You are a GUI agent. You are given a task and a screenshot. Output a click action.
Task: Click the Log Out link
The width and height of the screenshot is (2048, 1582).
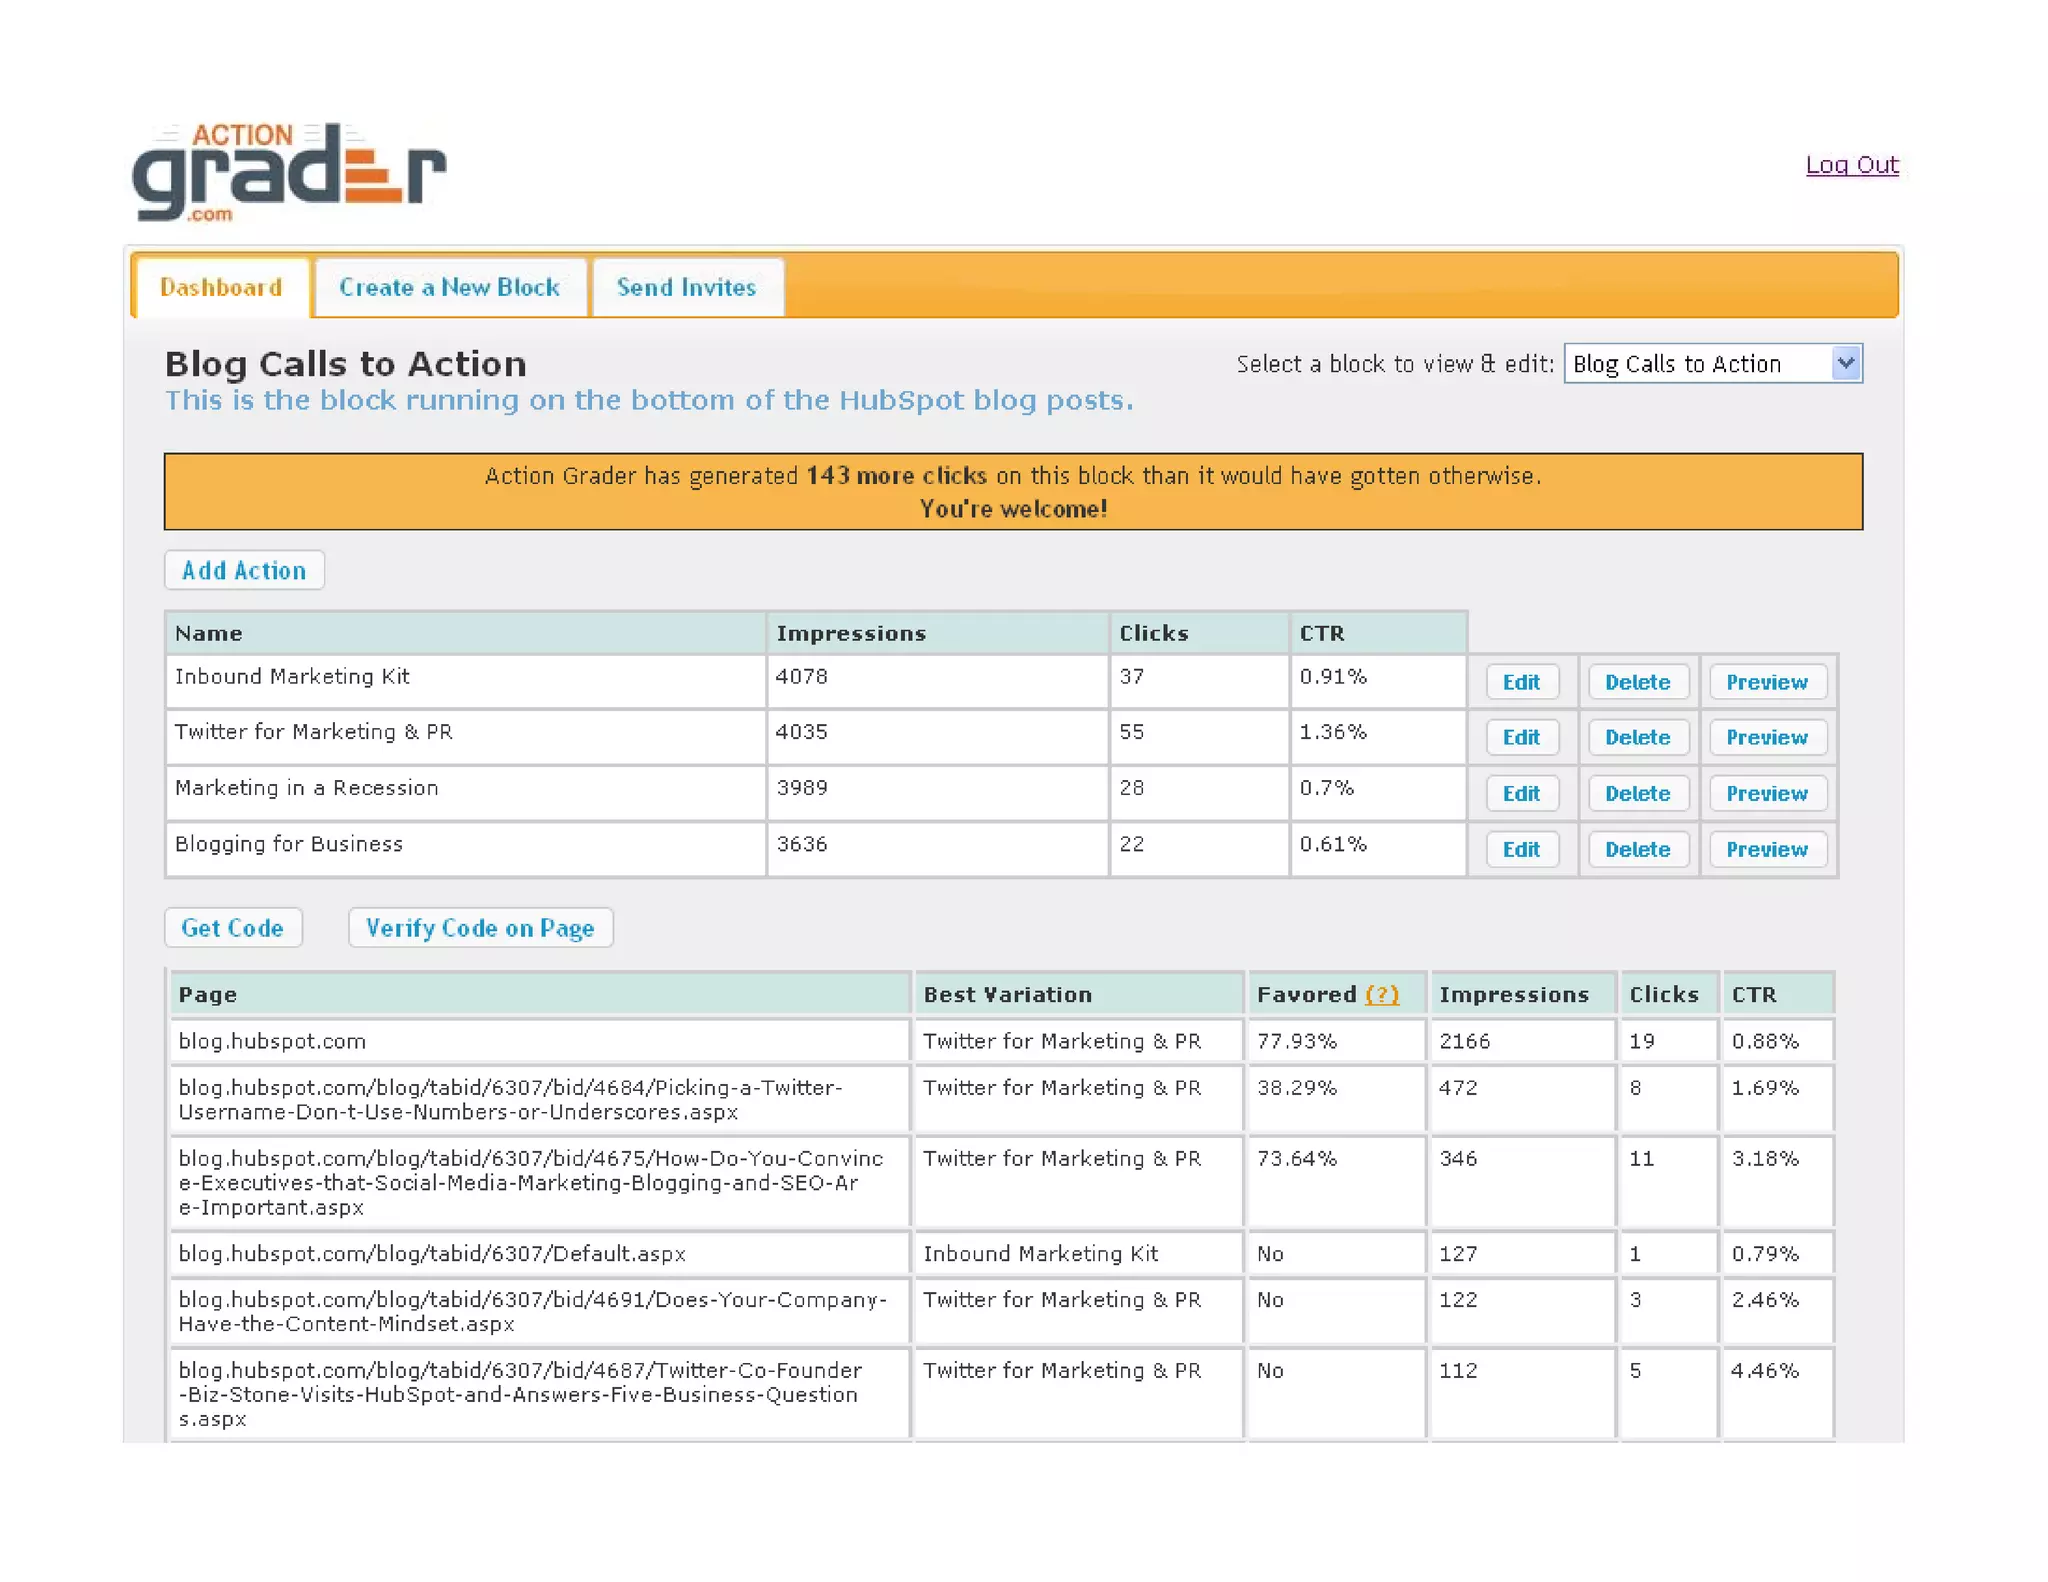1851,165
